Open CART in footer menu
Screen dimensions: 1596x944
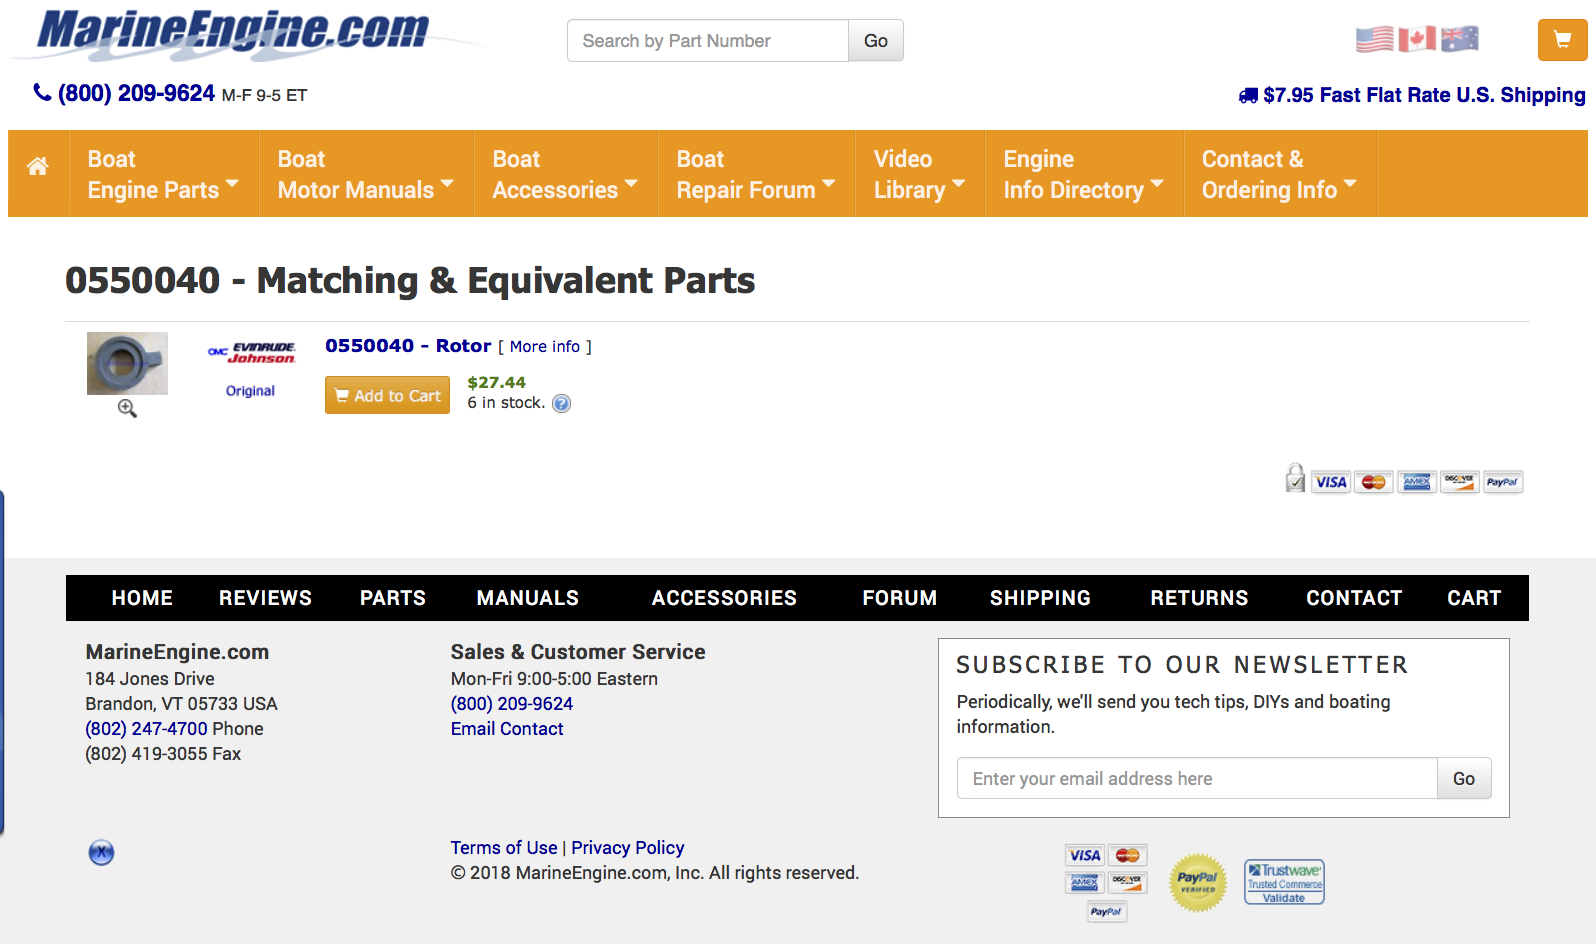click(1474, 598)
